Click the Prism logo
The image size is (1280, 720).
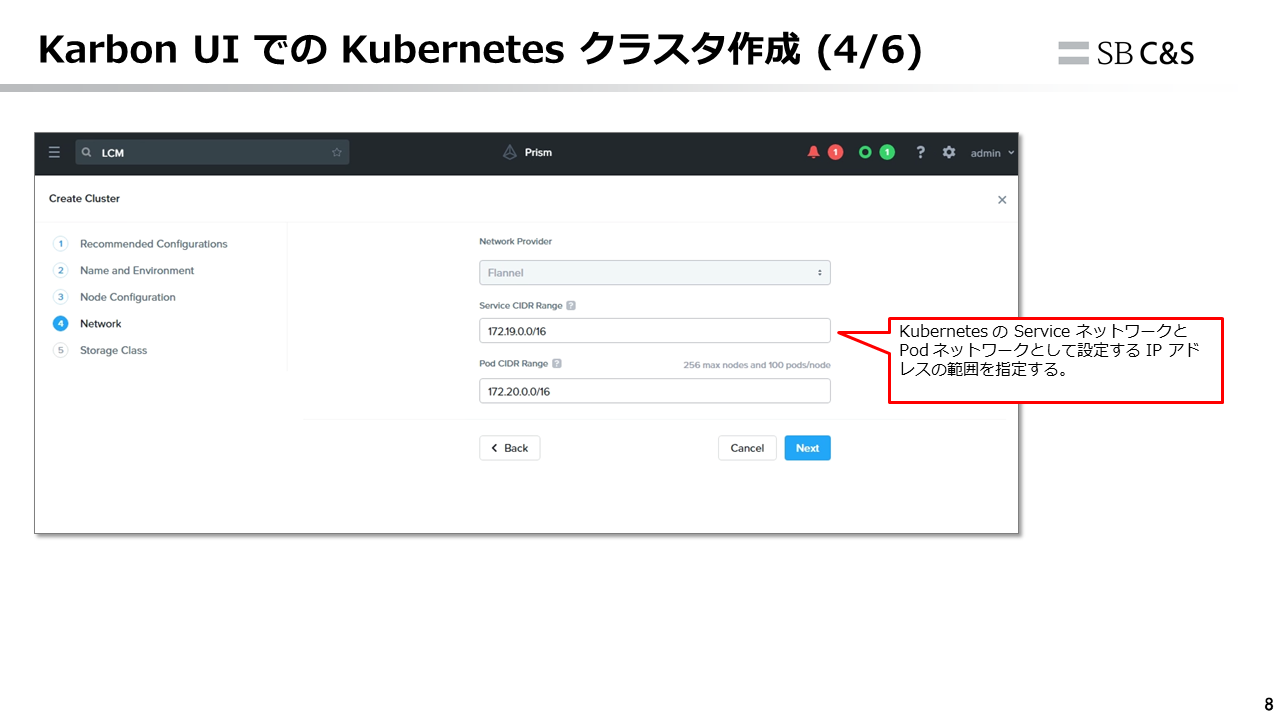(527, 152)
